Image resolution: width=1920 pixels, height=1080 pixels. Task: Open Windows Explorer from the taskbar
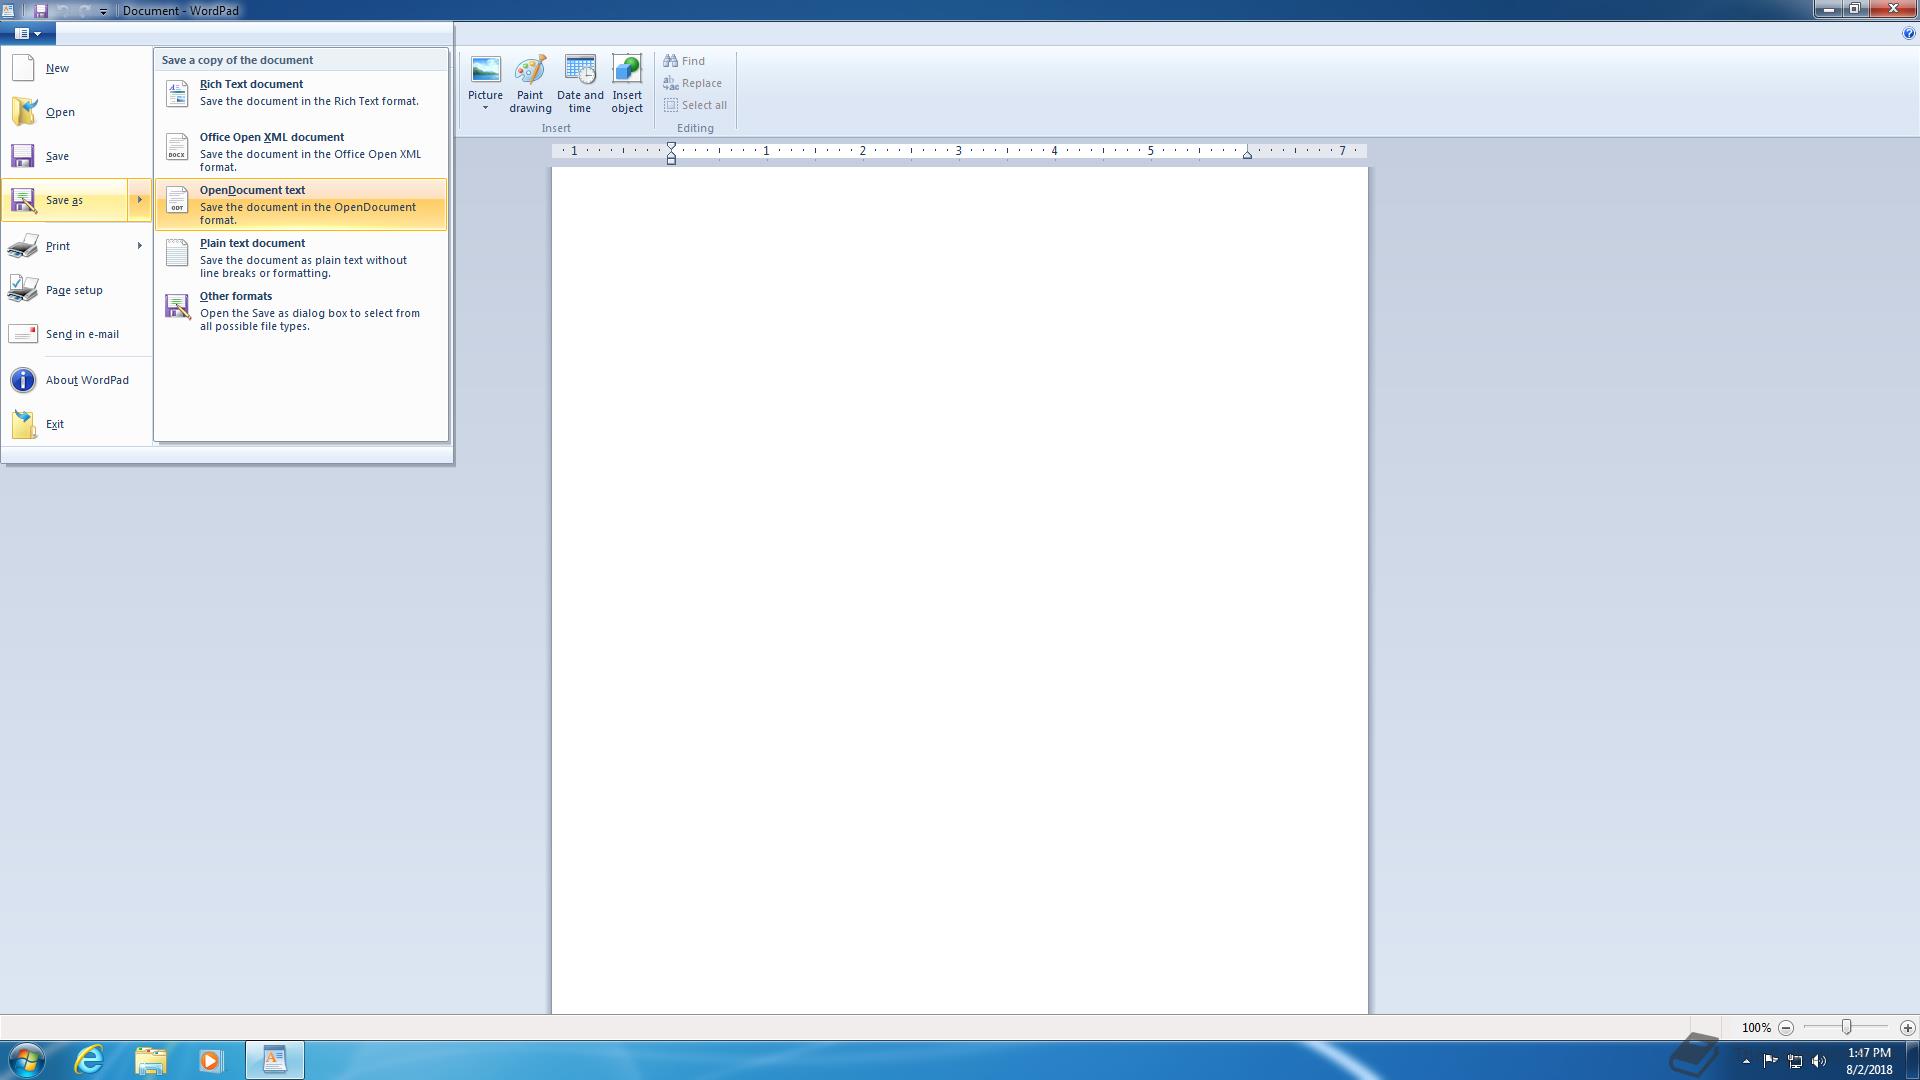coord(150,1060)
